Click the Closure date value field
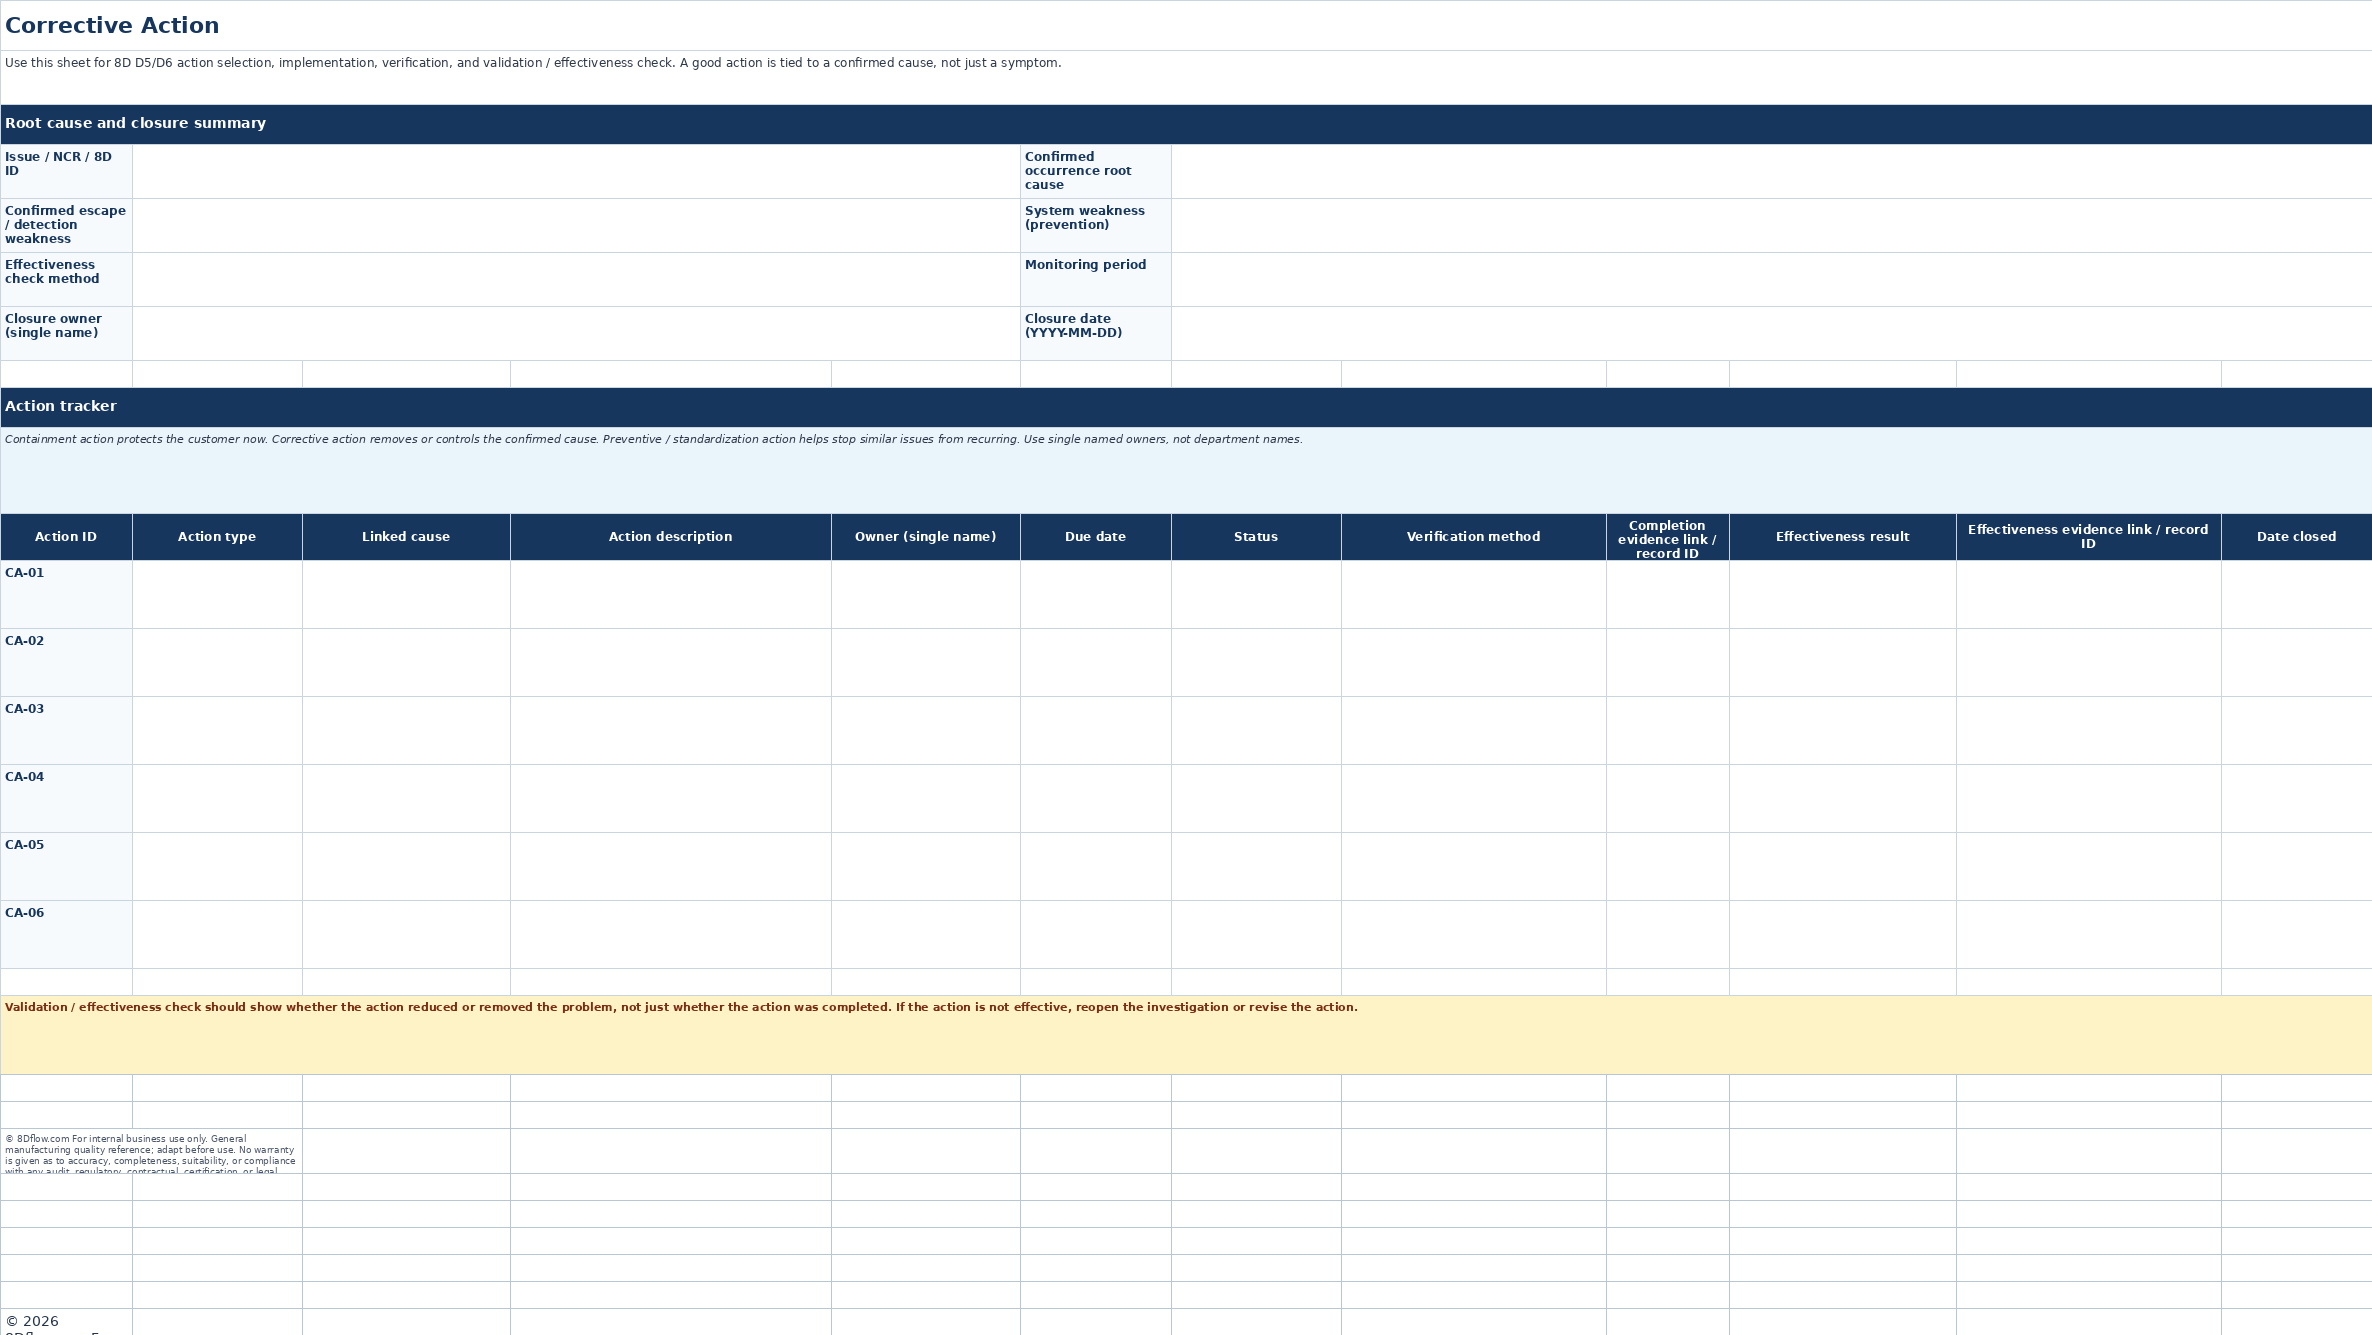This screenshot has height=1335, width=2372. [x=1771, y=333]
